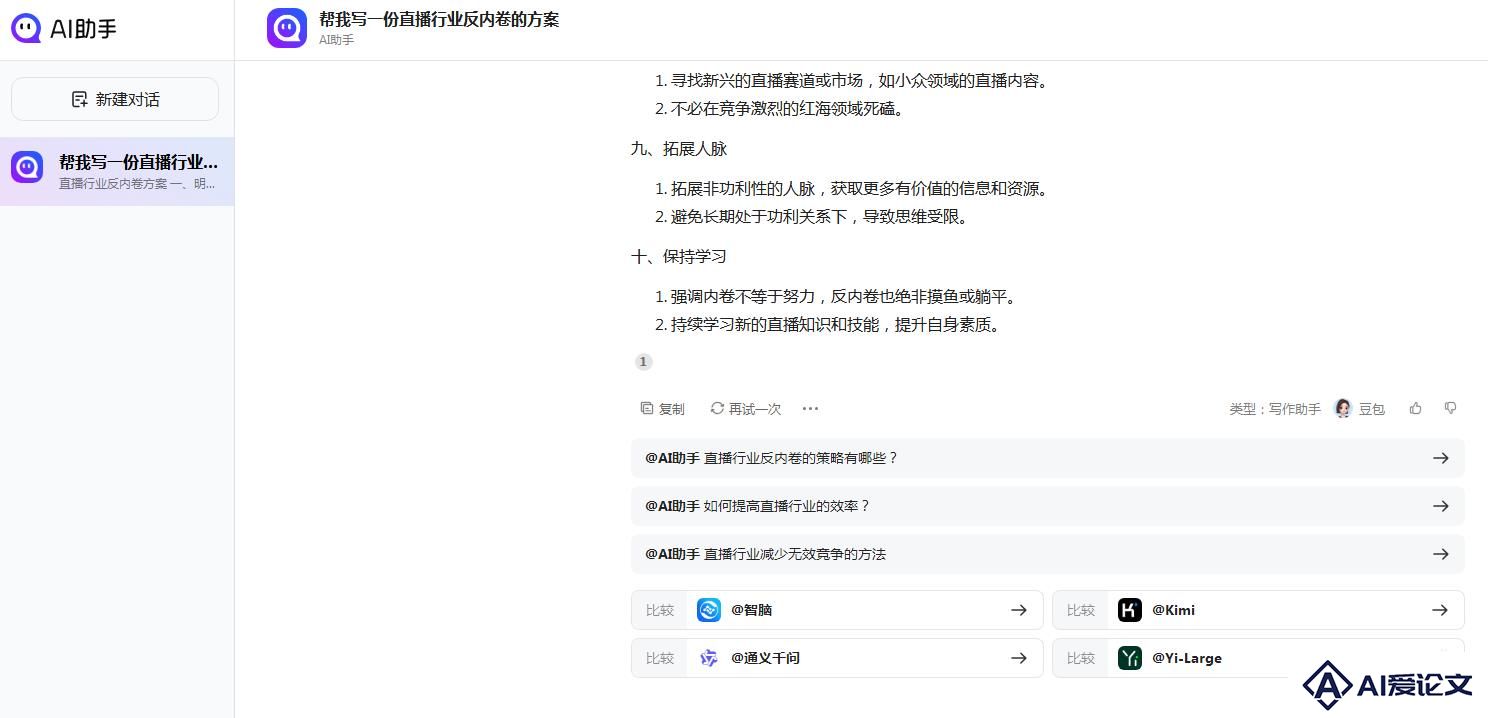Image resolution: width=1488 pixels, height=718 pixels.
Task: Click the Yi-Large model icon
Action: pyautogui.click(x=1130, y=658)
